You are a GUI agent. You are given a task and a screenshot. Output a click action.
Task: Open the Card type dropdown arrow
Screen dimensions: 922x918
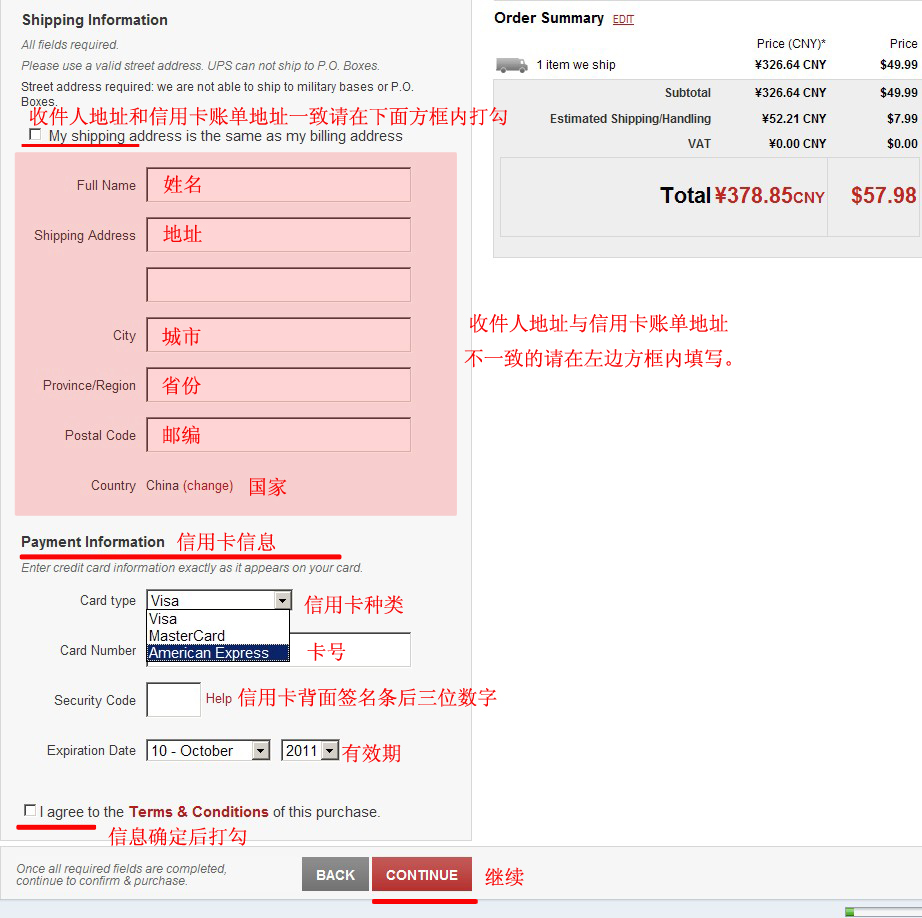tap(283, 600)
